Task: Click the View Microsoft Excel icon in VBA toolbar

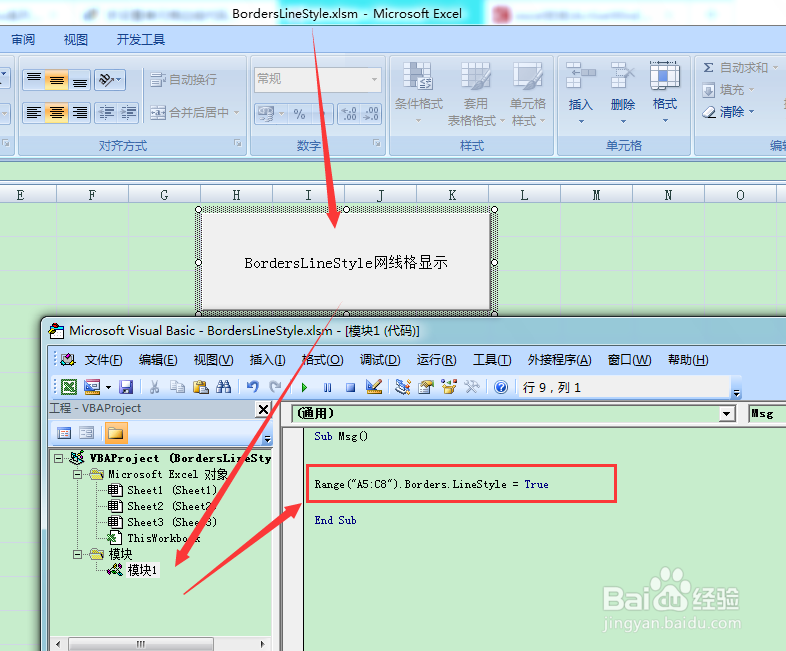Action: pyautogui.click(x=69, y=387)
